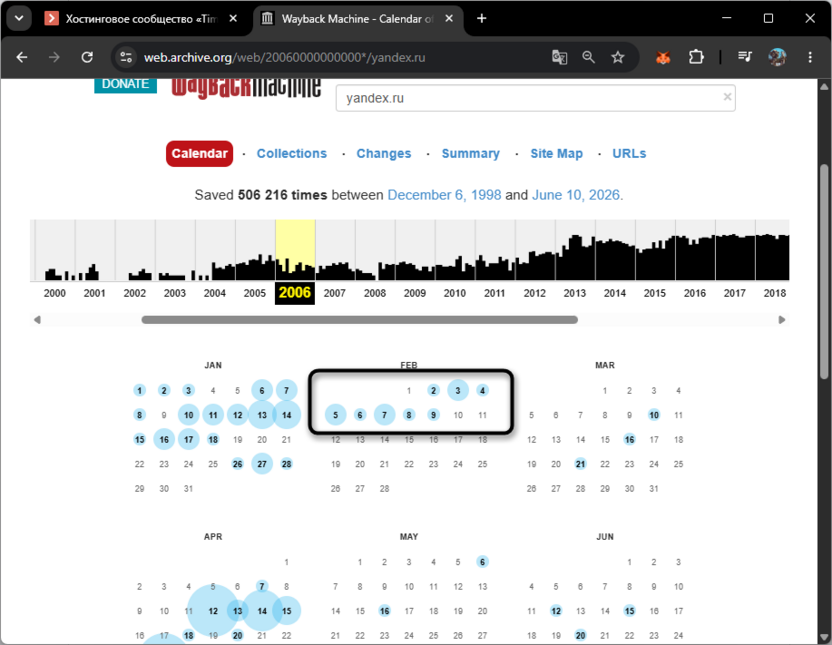Click the page vertical scrollbar thumb
This screenshot has height=645, width=832.
(x=824, y=272)
